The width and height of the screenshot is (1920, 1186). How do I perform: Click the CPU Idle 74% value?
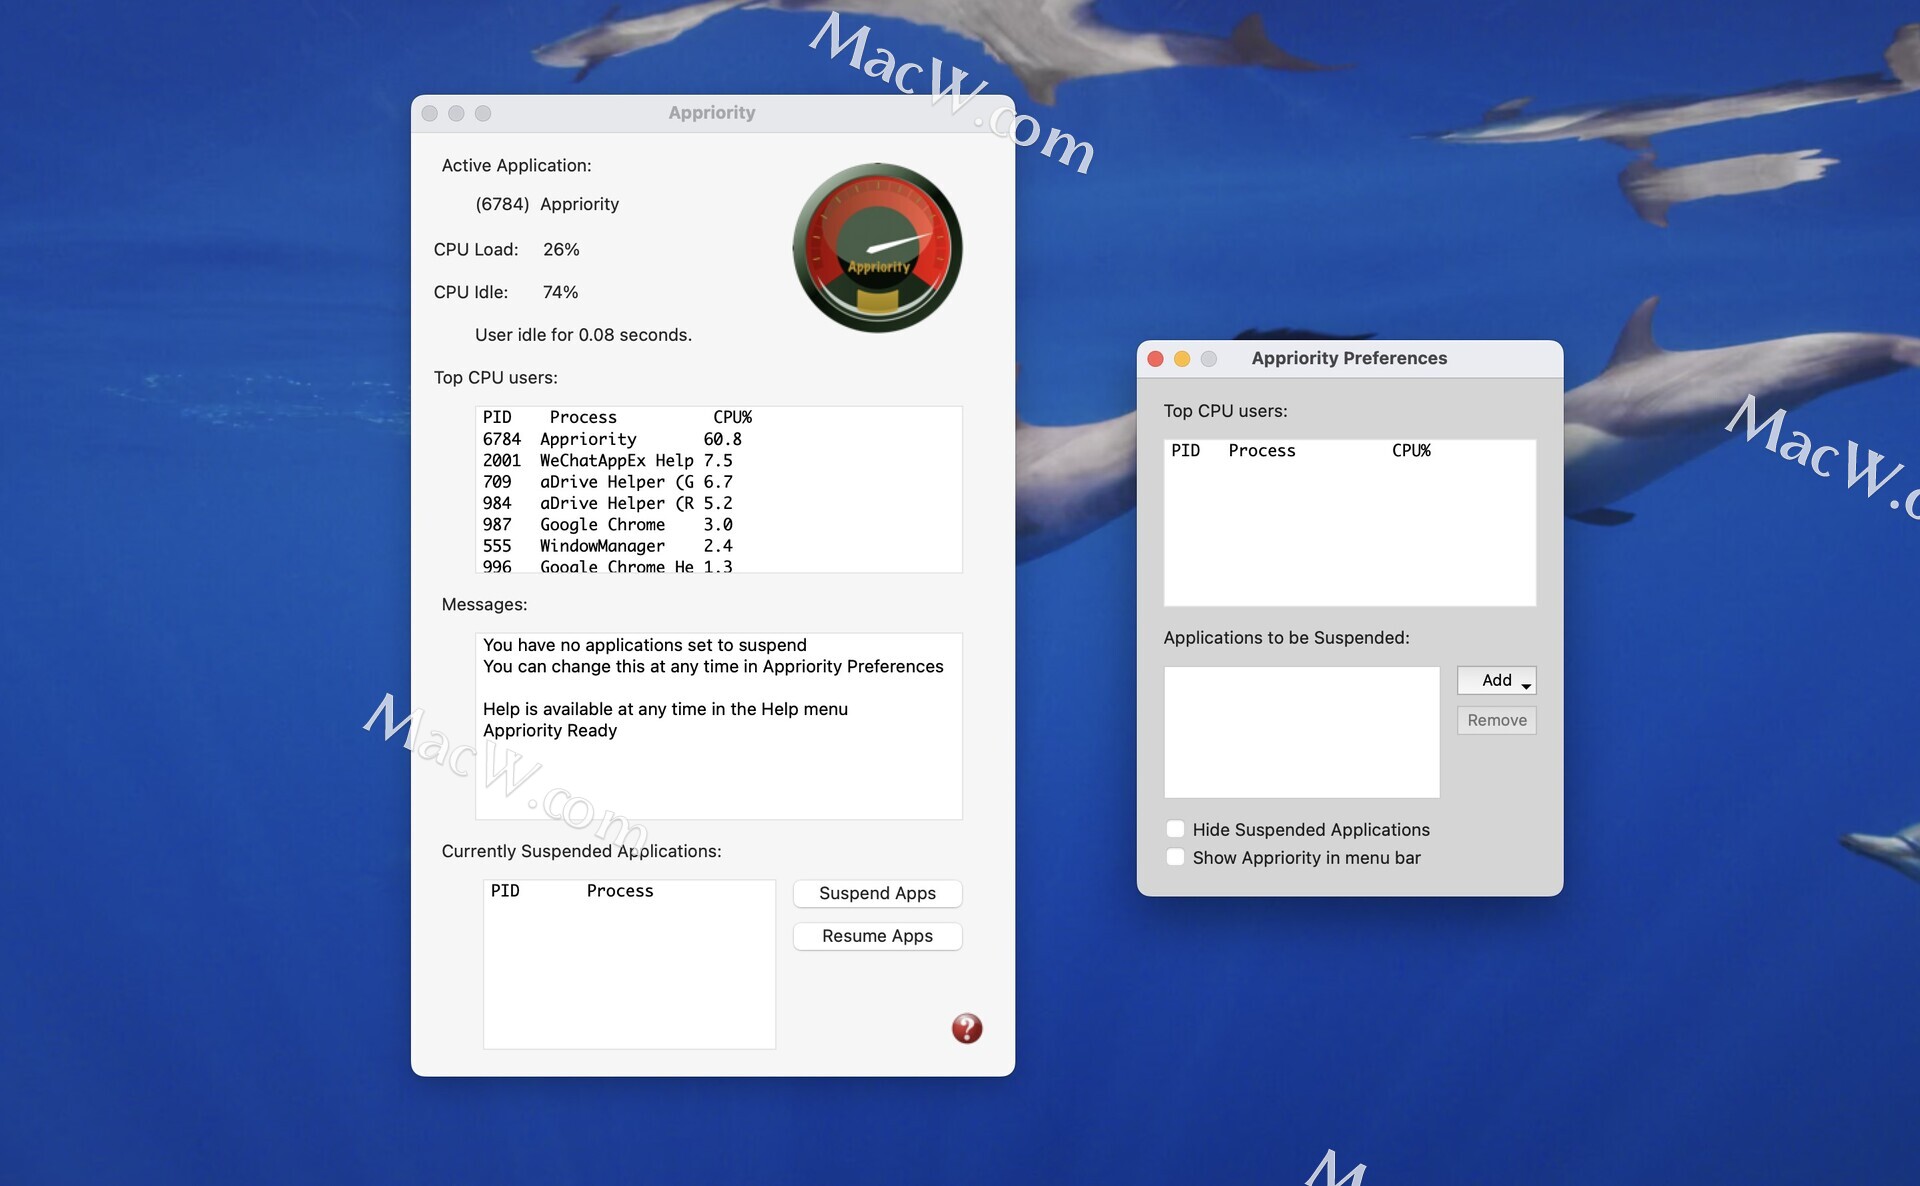(x=560, y=292)
